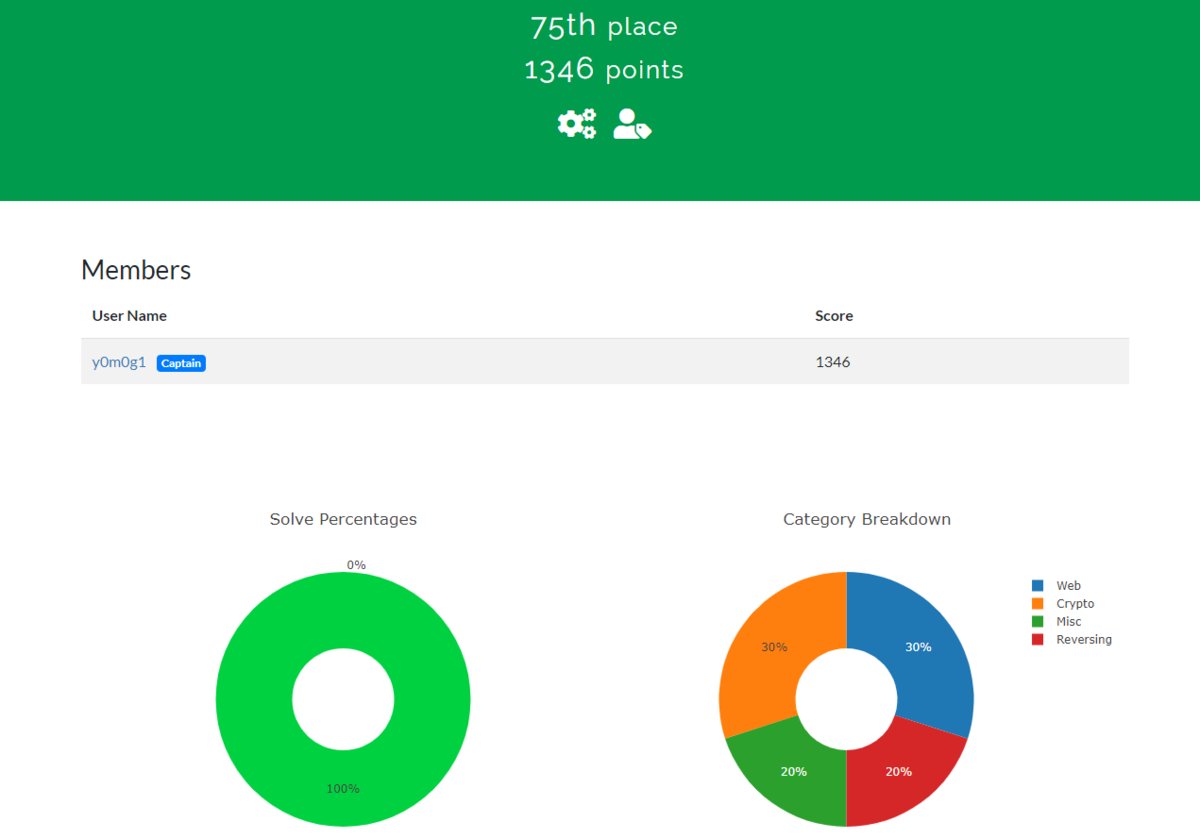Click the Reversing legend label
Viewport: 1200px width, 839px height.
click(1084, 640)
